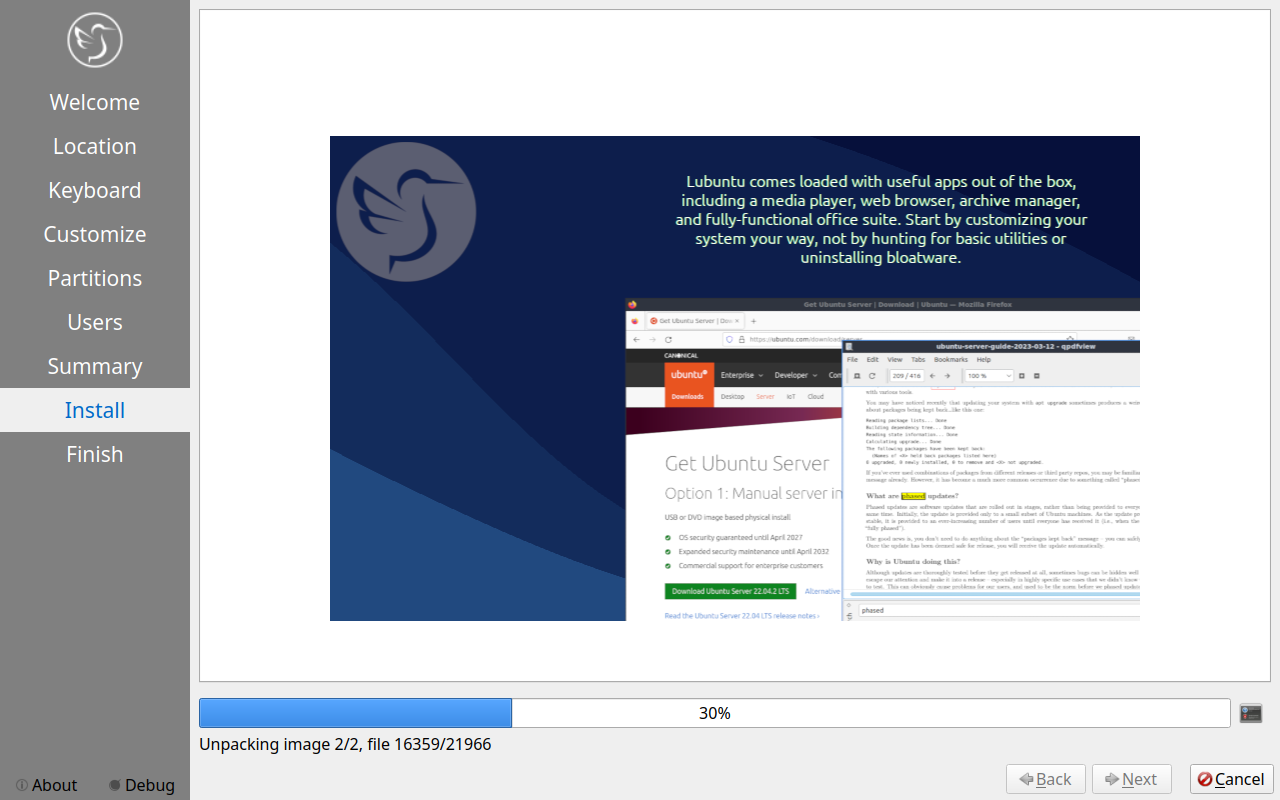Open the Debug information panel

pyautogui.click(x=141, y=785)
